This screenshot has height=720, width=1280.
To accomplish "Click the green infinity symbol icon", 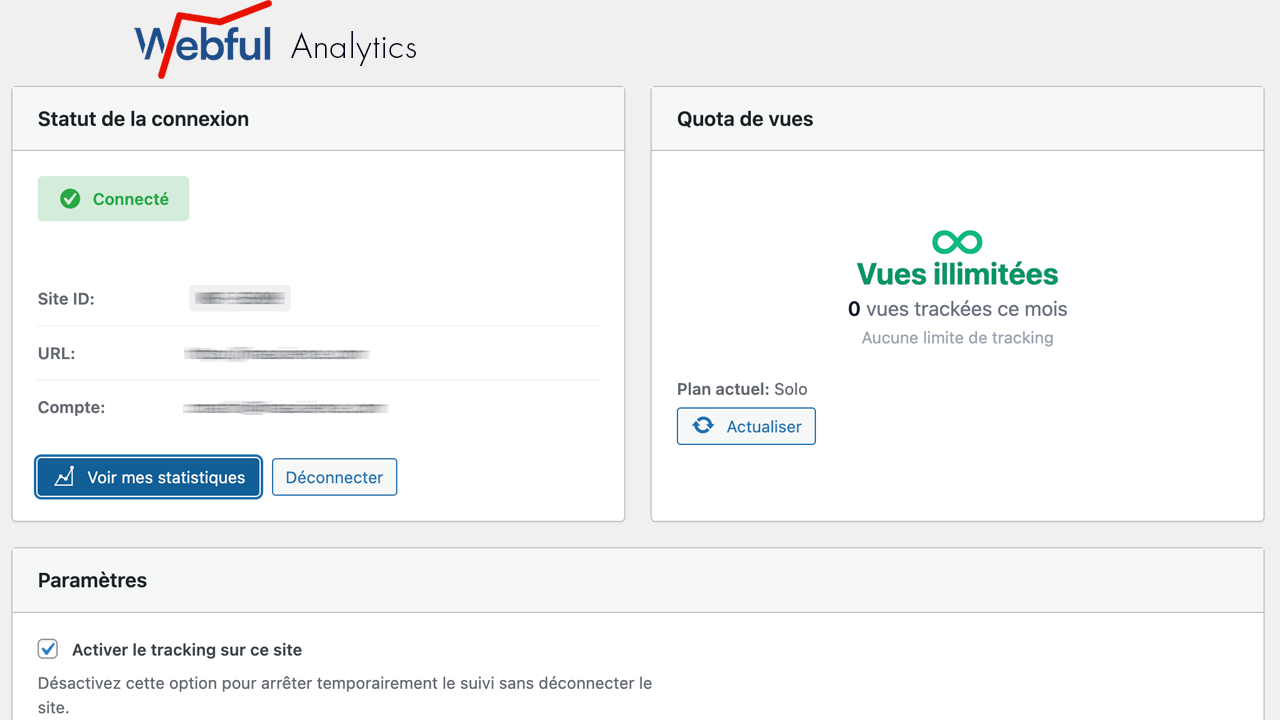I will tap(957, 242).
